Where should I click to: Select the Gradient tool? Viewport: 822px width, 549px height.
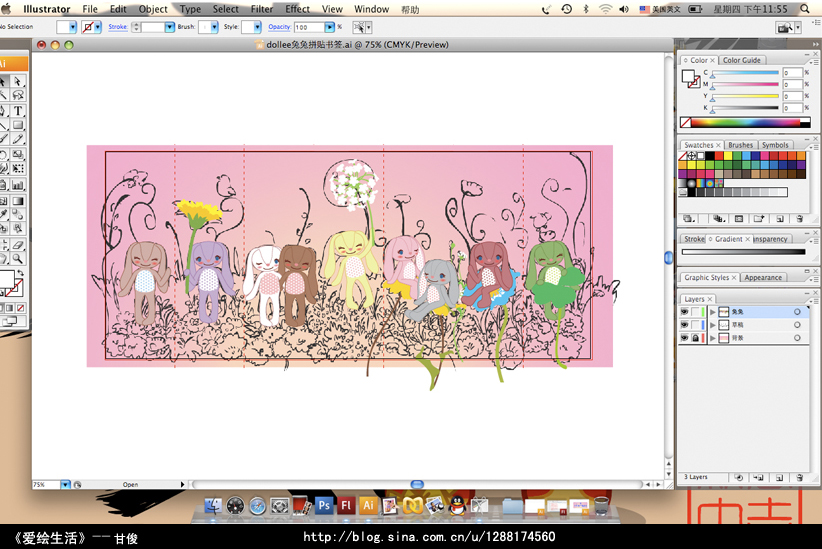(x=18, y=201)
